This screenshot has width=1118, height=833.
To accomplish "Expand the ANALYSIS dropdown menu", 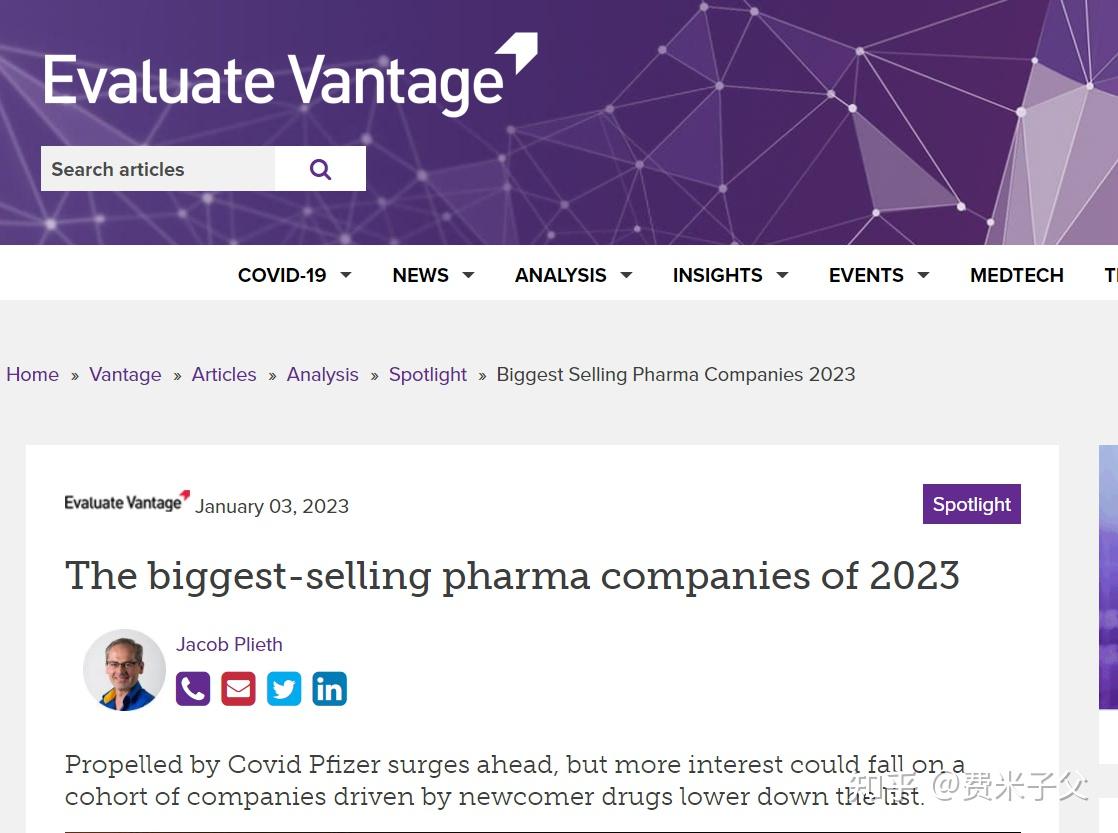I will (573, 275).
